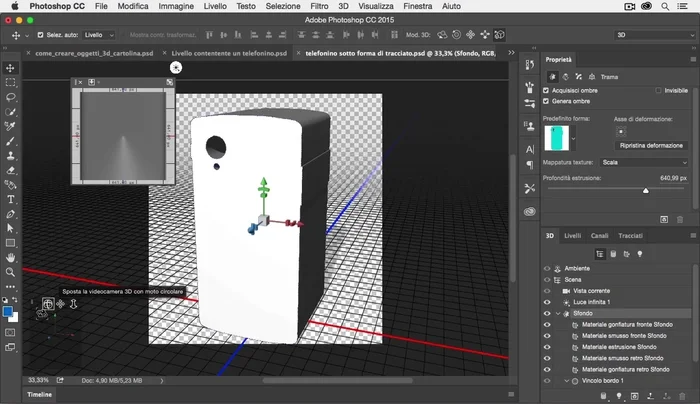
Task: Uncheck Acquisisci ombre checkbox
Action: (x=546, y=90)
